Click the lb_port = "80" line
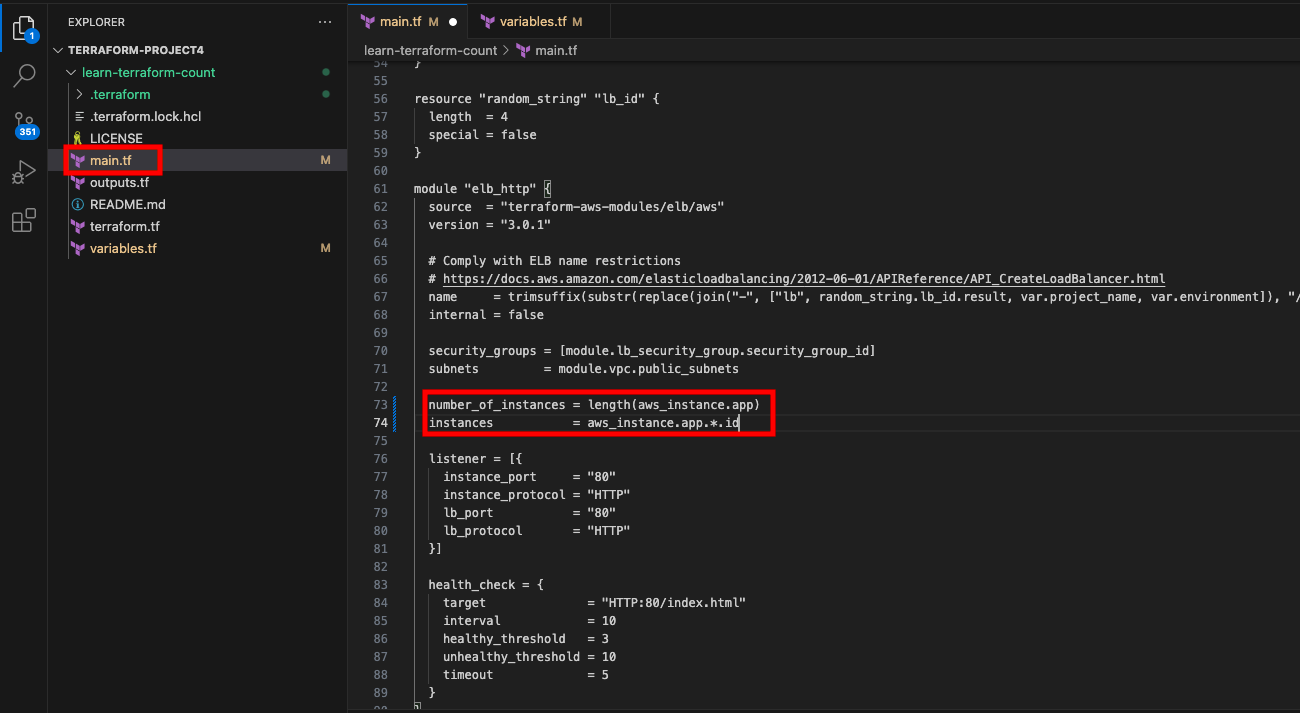This screenshot has width=1300, height=713. (x=529, y=513)
